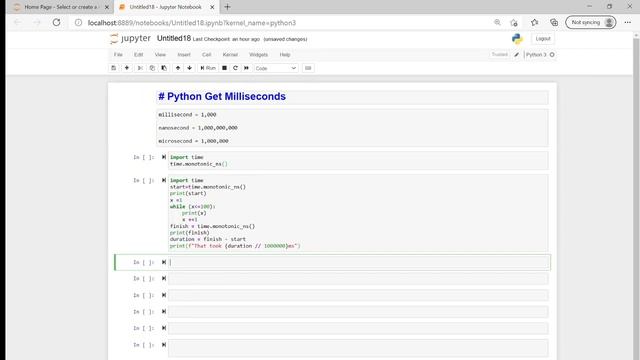
Task: Click the 'millisecond = 1,000' text
Action: (x=187, y=115)
